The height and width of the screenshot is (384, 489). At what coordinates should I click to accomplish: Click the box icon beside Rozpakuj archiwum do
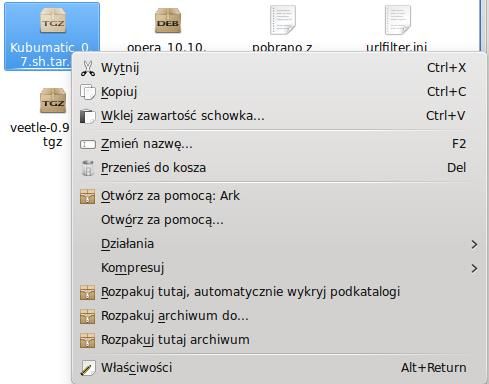[x=88, y=316]
